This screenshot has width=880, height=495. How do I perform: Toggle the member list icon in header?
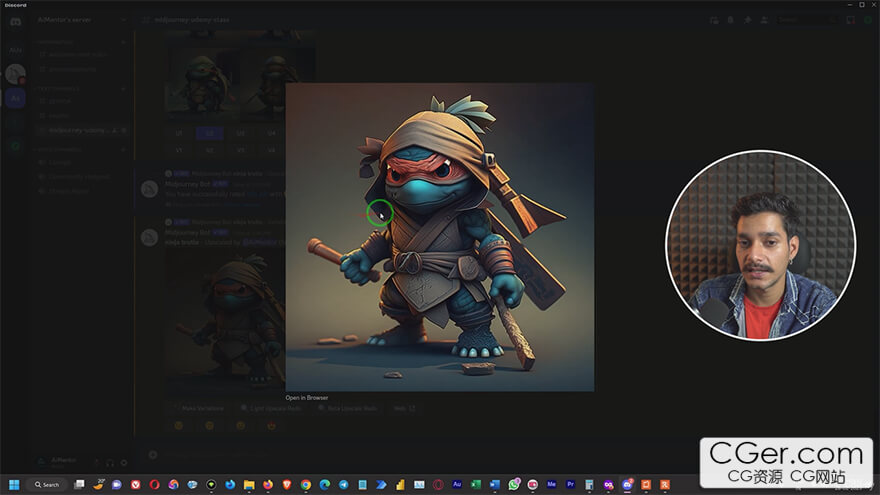tap(764, 20)
